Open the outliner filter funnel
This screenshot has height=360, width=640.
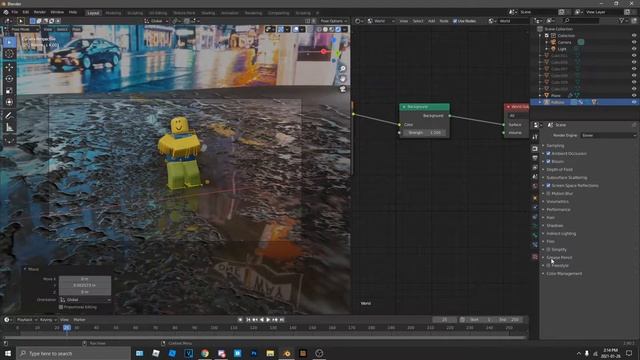(x=622, y=20)
